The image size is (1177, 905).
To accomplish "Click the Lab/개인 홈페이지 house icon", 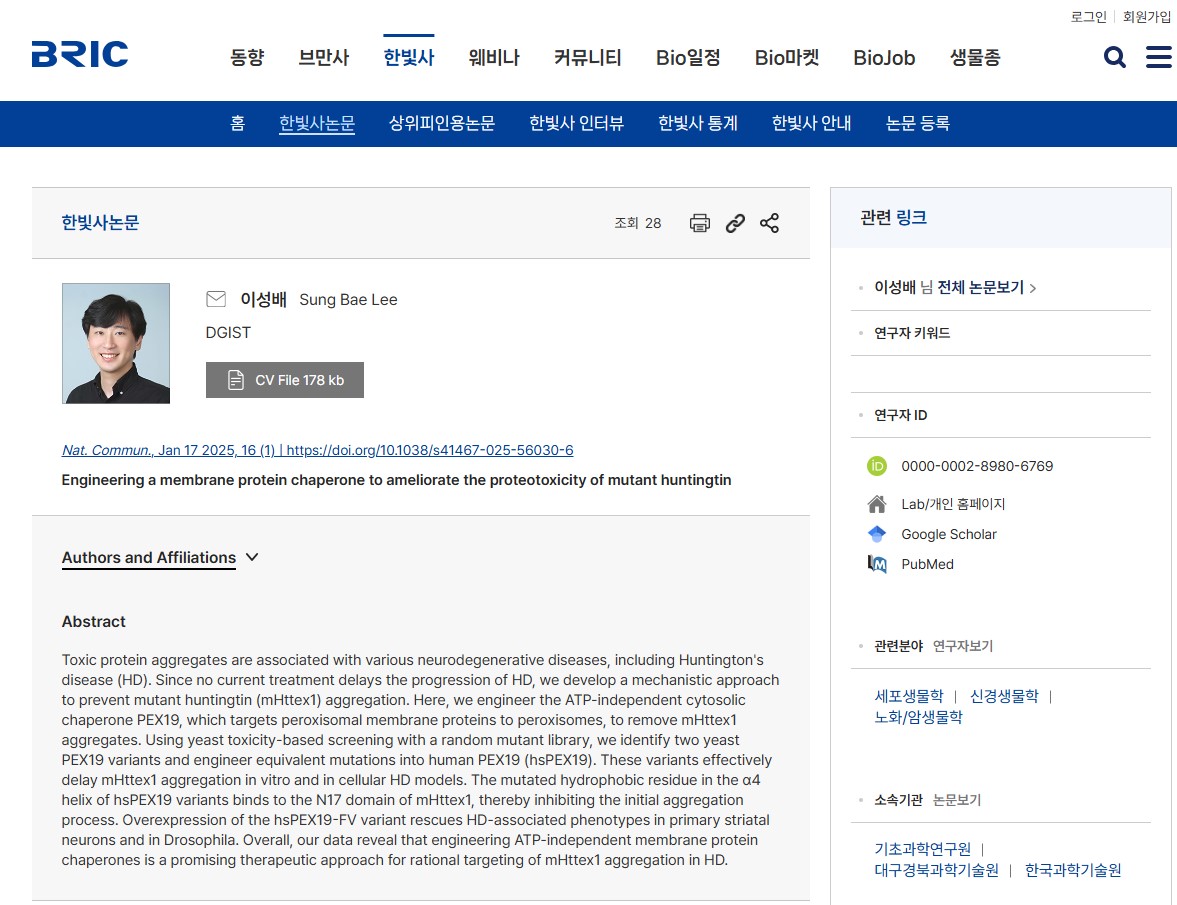I will 877,504.
